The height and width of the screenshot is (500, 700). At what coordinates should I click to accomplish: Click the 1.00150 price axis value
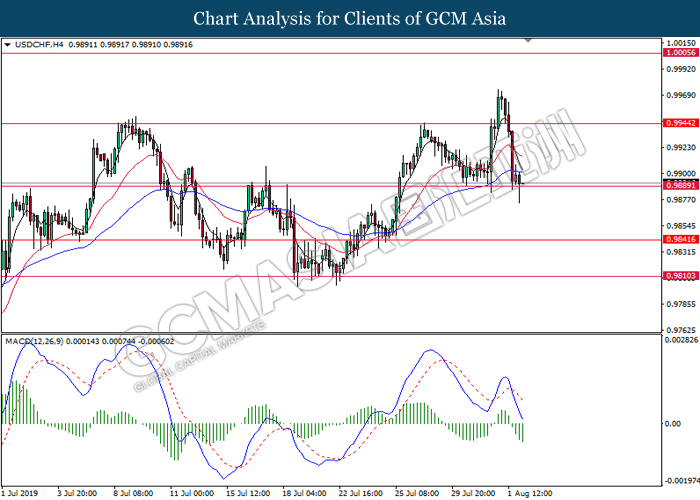tap(679, 44)
